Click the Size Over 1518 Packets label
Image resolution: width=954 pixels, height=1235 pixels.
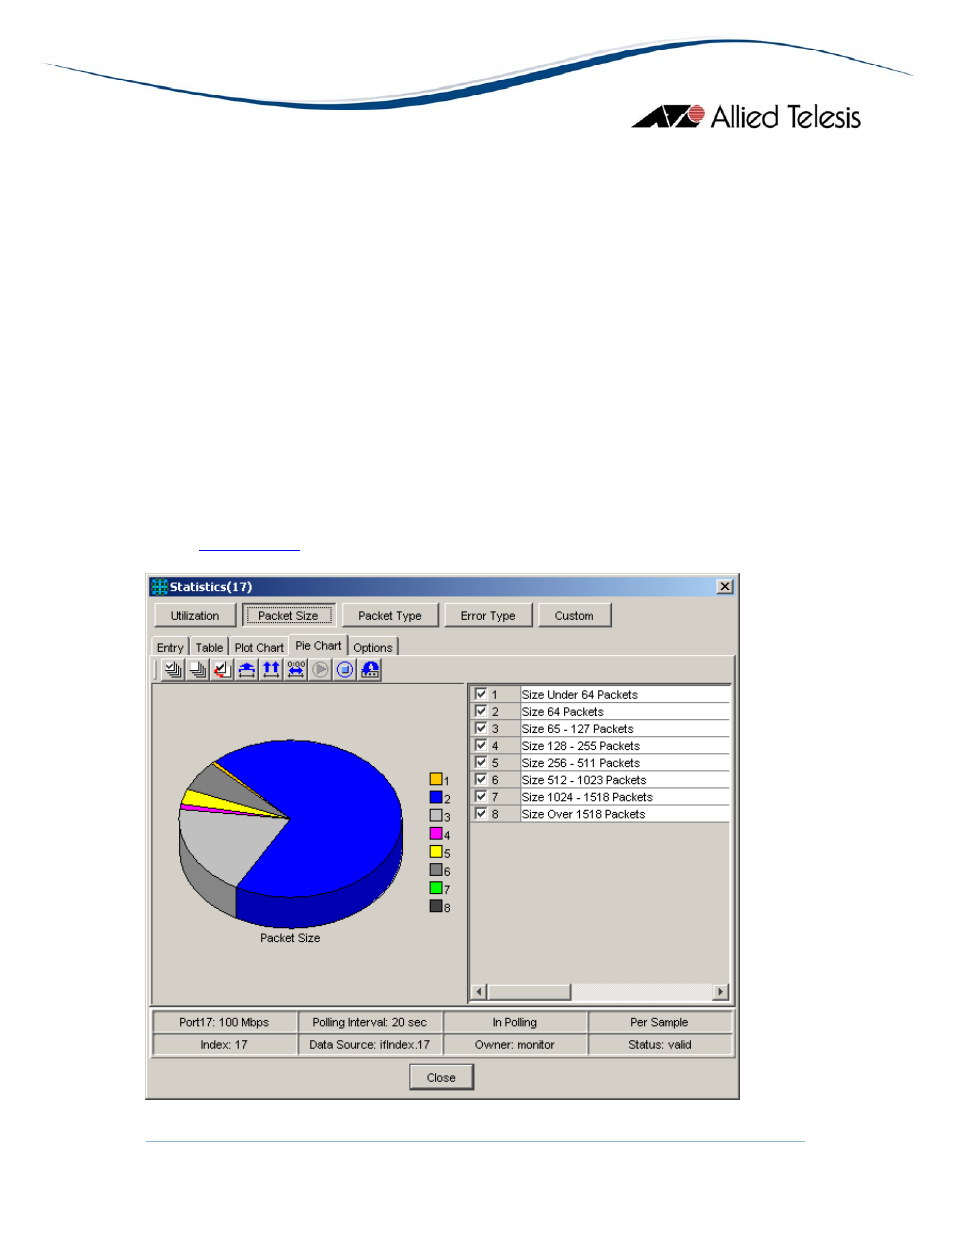coord(584,814)
